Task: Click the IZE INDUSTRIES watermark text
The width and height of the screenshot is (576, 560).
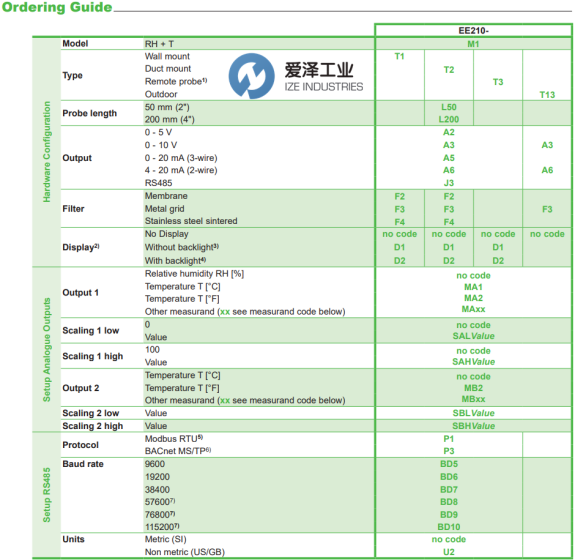Action: point(324,87)
